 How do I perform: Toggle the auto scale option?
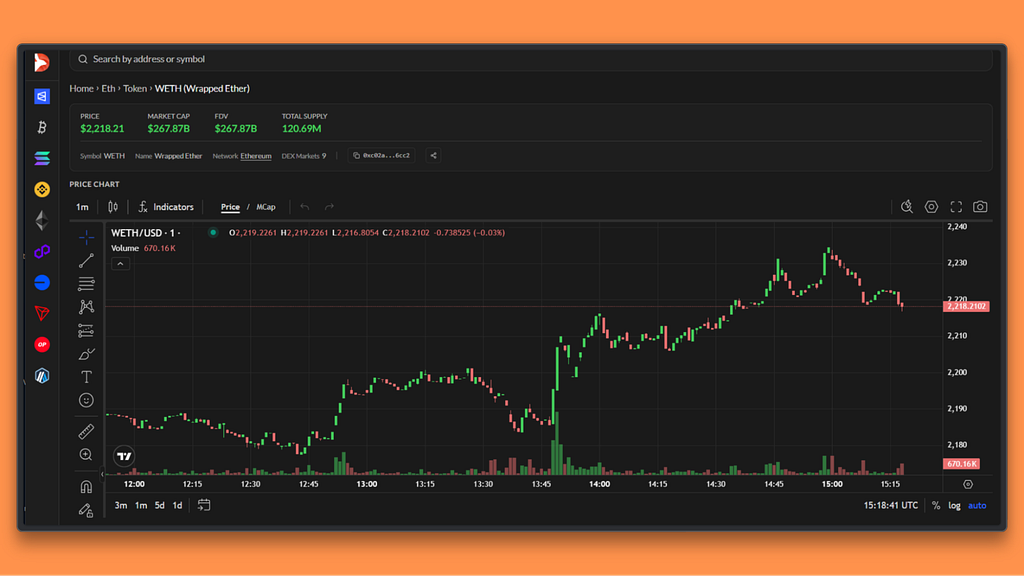(x=977, y=505)
